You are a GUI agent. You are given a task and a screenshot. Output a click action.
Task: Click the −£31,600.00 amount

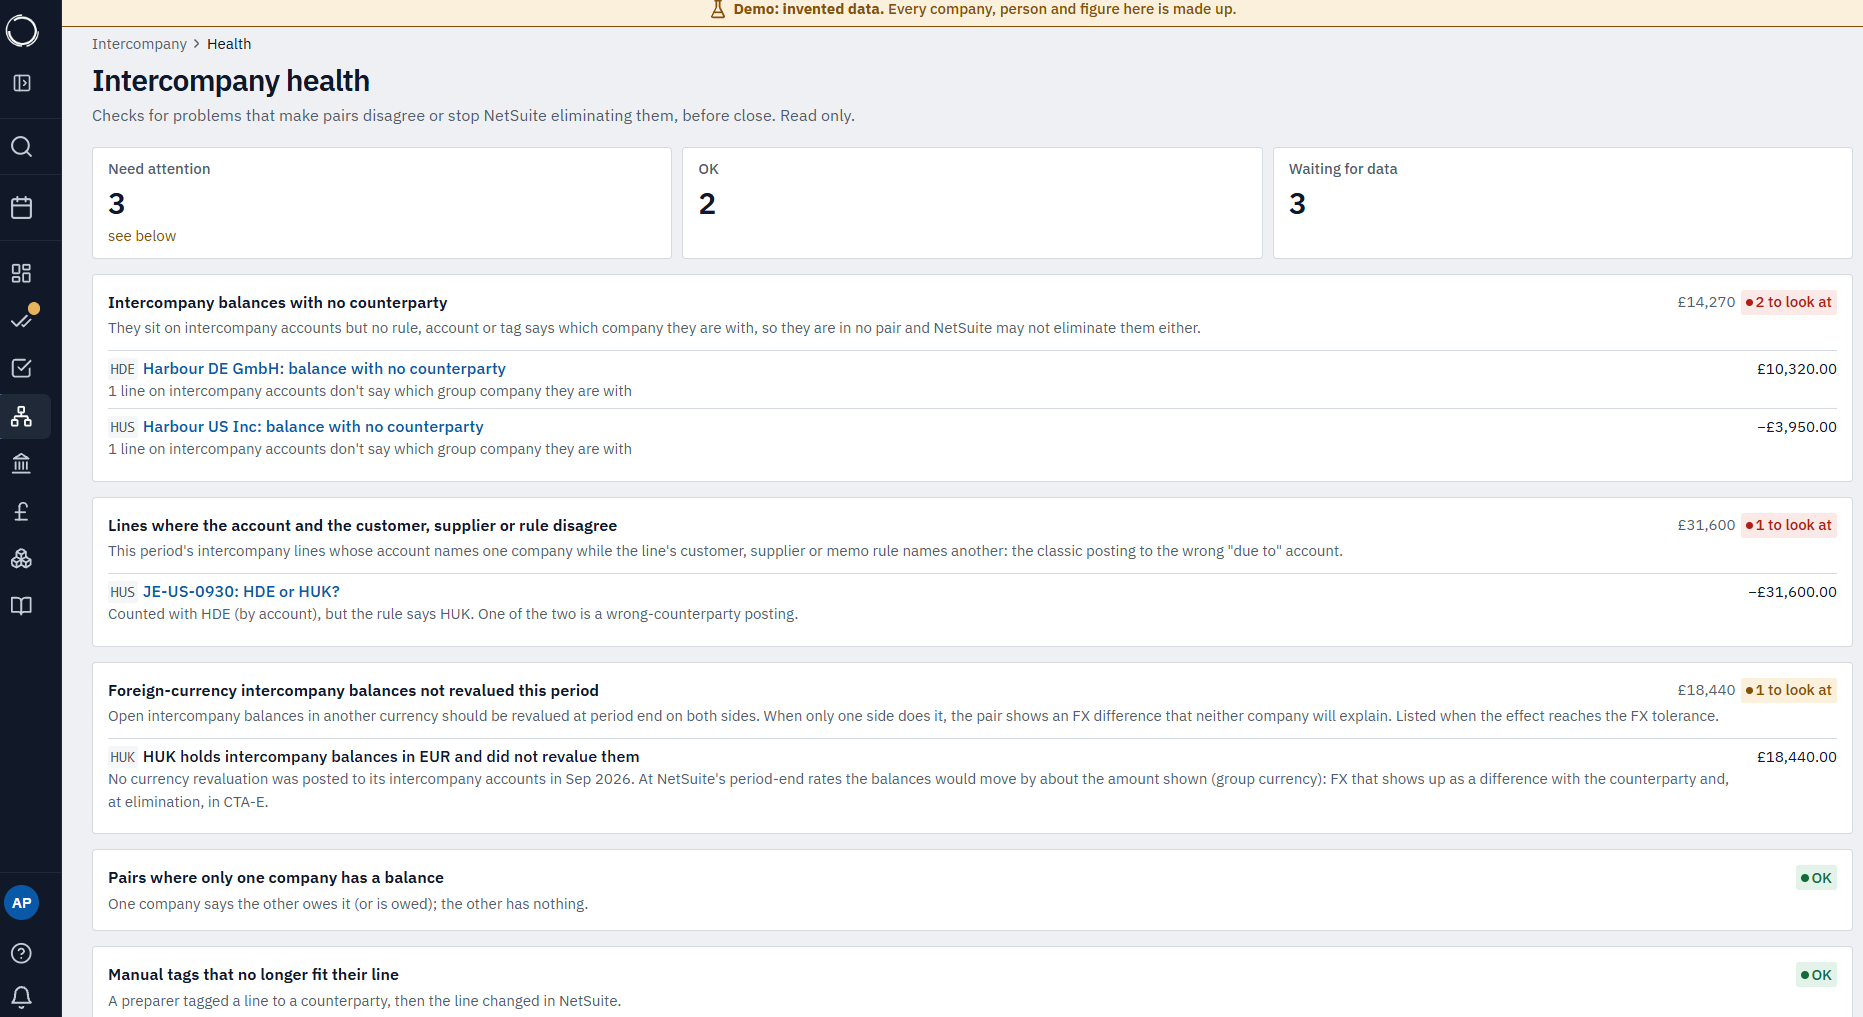(1792, 592)
